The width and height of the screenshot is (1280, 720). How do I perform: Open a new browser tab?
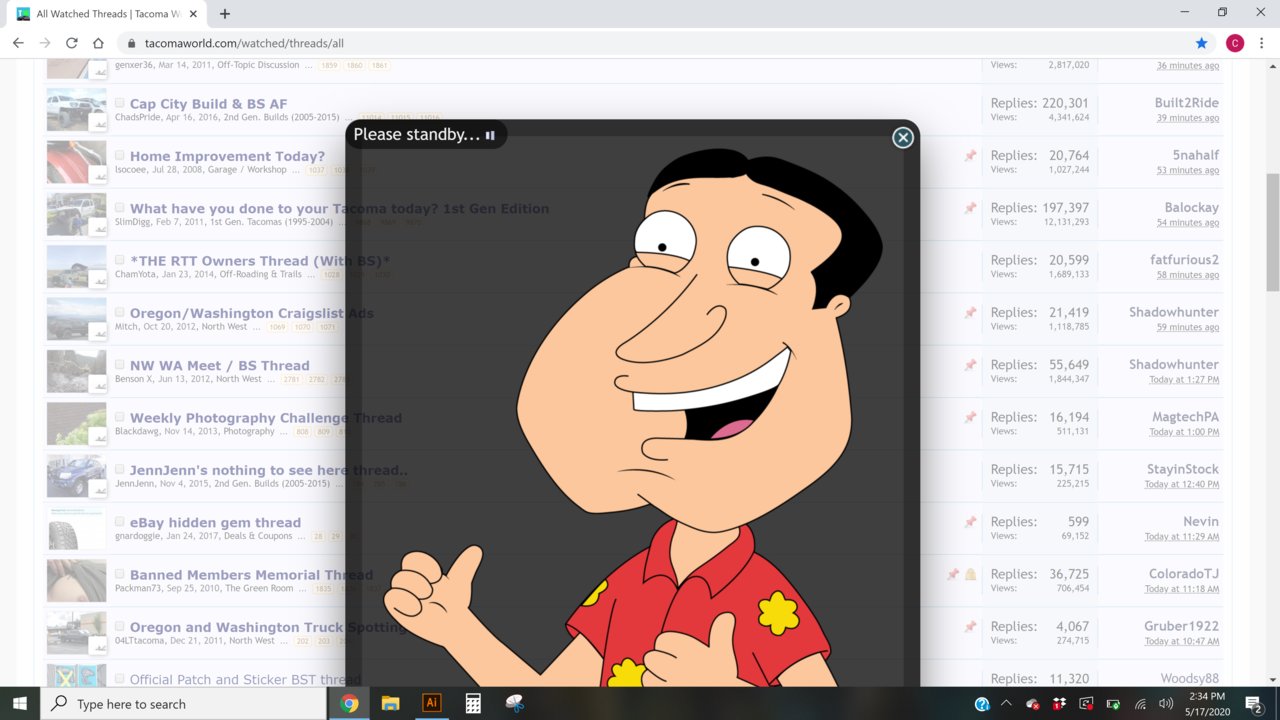pyautogui.click(x=225, y=14)
